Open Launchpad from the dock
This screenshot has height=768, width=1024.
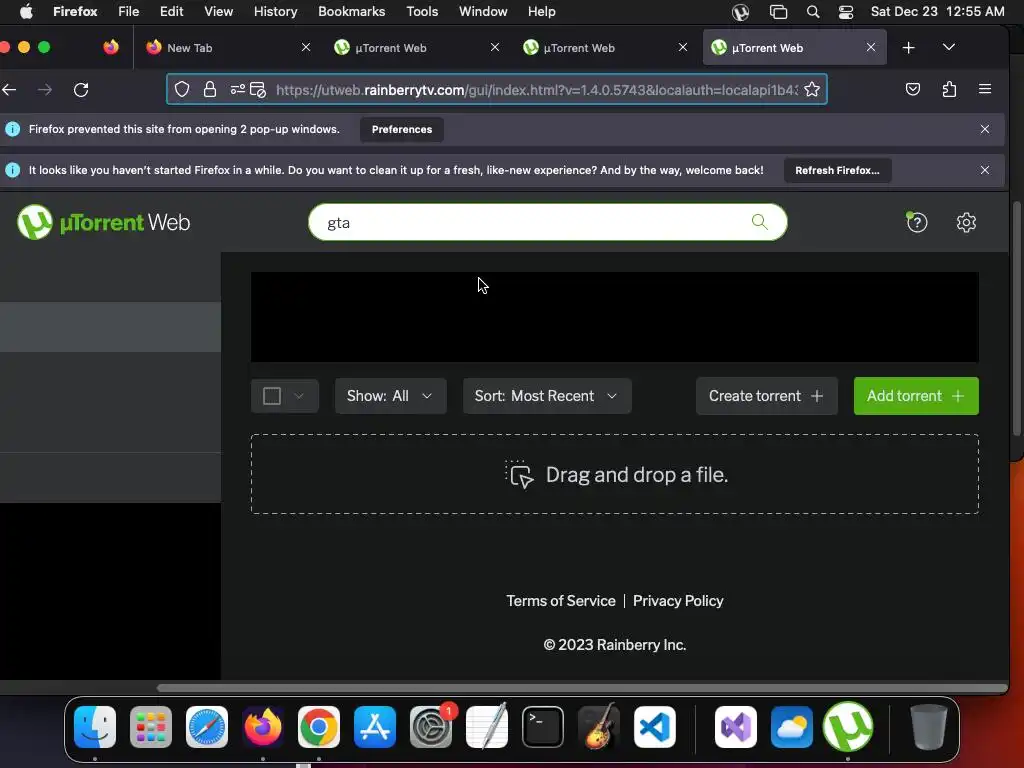[151, 727]
